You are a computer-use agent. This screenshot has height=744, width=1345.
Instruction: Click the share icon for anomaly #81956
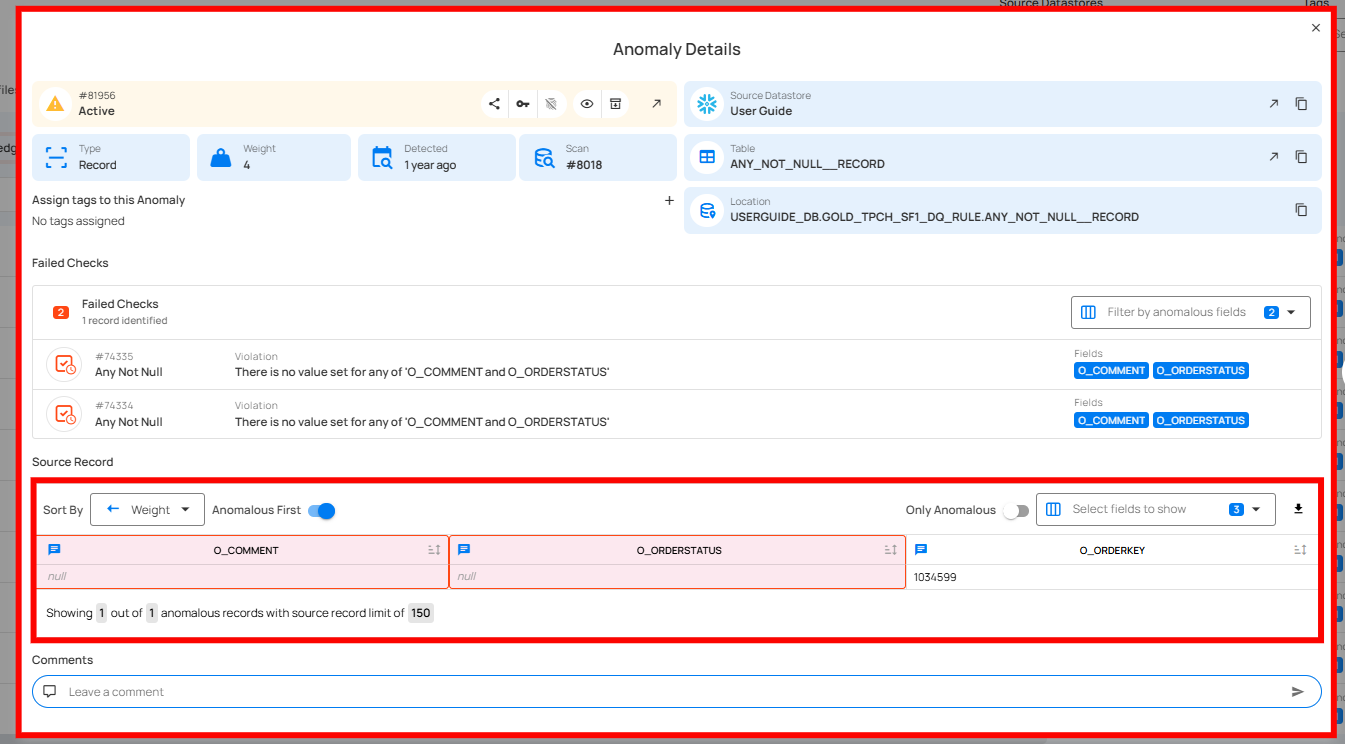tap(494, 104)
